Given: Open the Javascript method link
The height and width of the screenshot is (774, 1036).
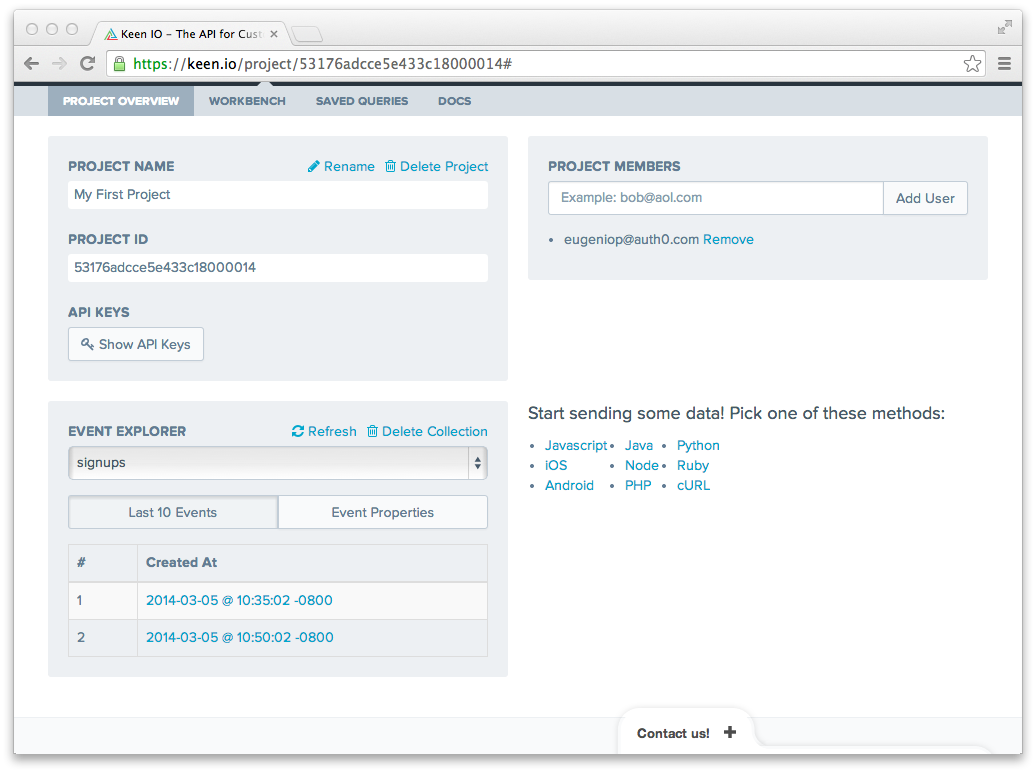Looking at the screenshot, I should [575, 445].
